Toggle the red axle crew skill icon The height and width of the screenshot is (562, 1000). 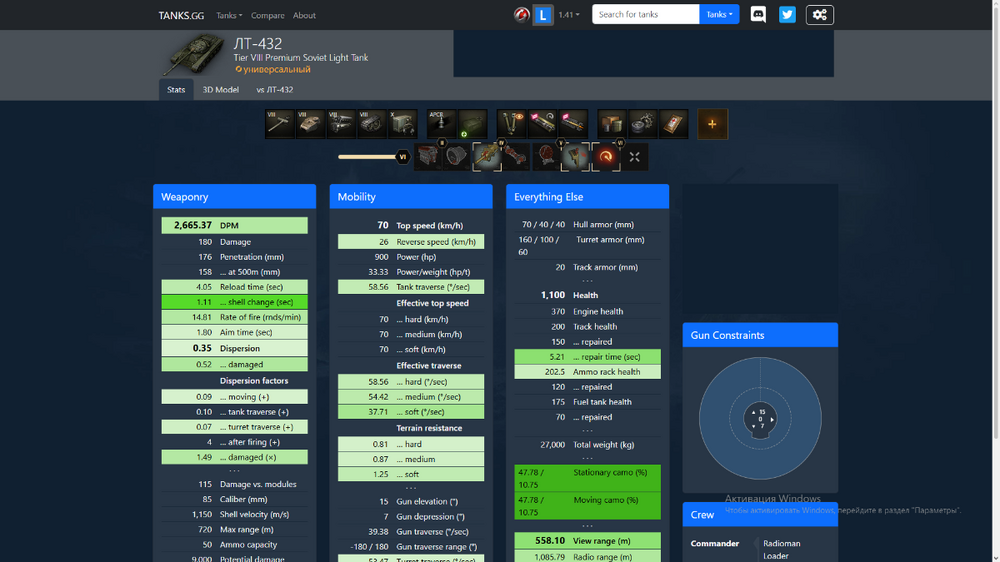516,156
